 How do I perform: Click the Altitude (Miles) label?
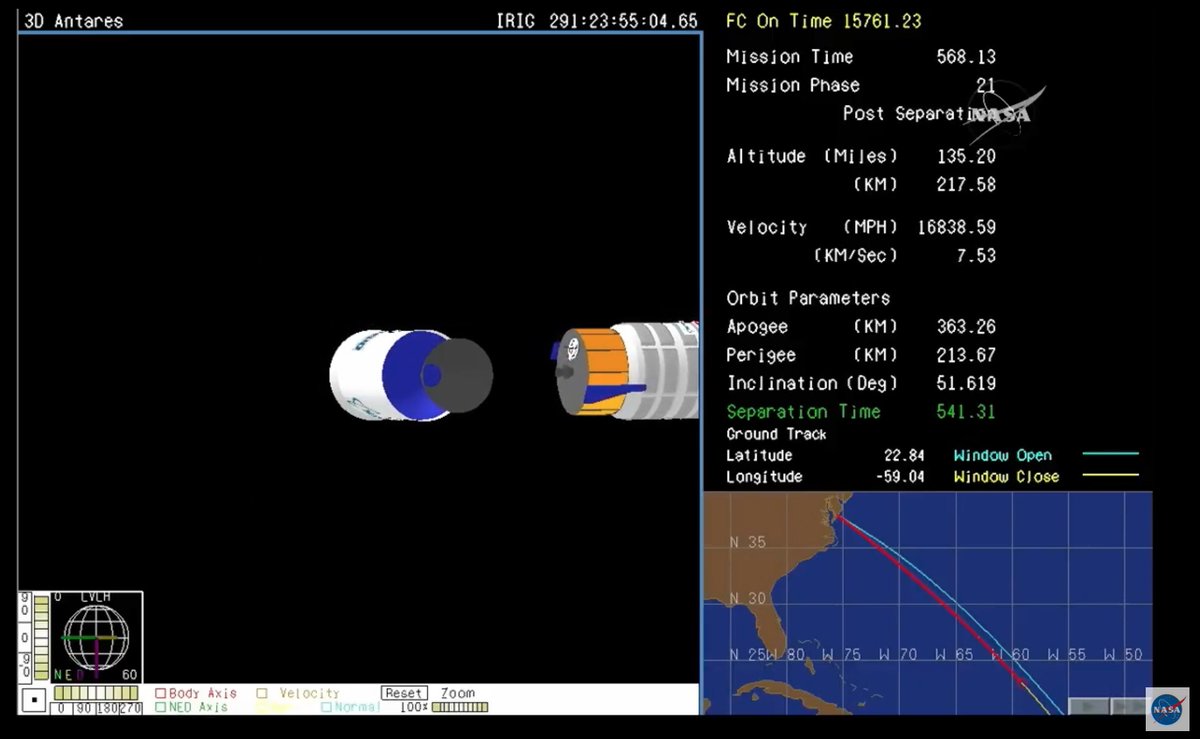tap(812, 157)
